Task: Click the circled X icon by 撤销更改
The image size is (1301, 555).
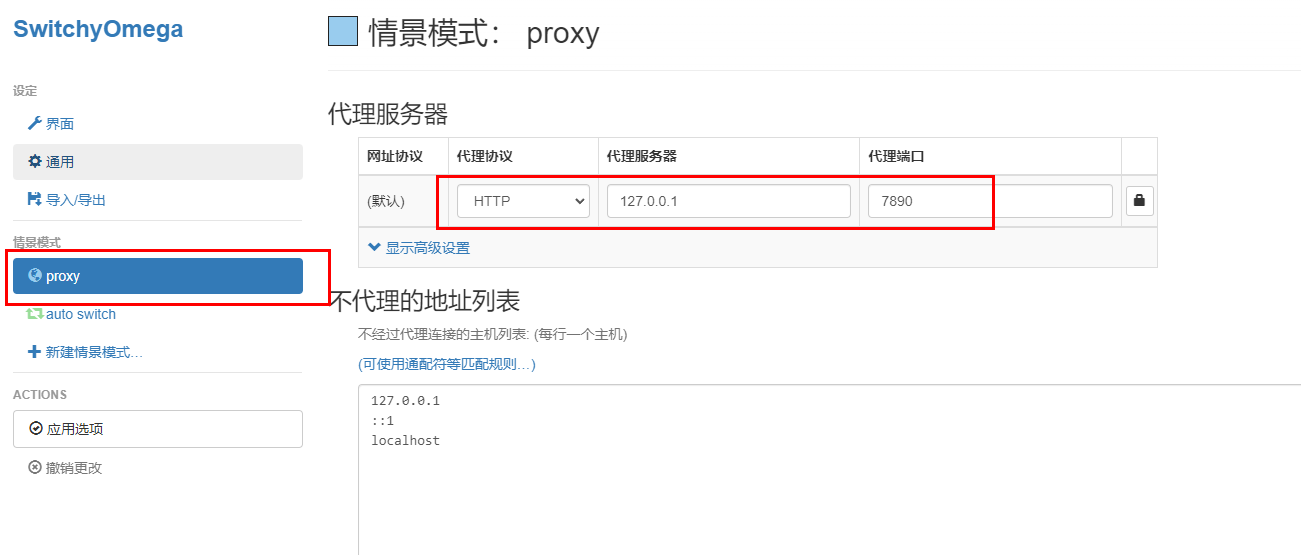Action: 35,468
